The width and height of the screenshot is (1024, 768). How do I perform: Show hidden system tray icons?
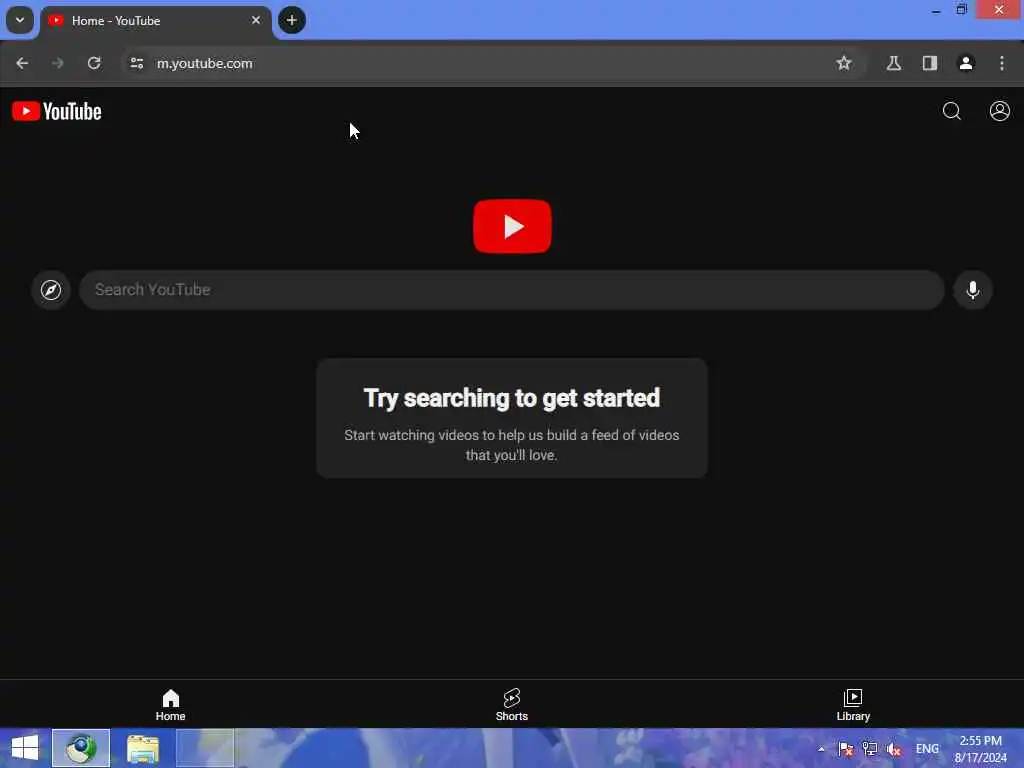[821, 749]
